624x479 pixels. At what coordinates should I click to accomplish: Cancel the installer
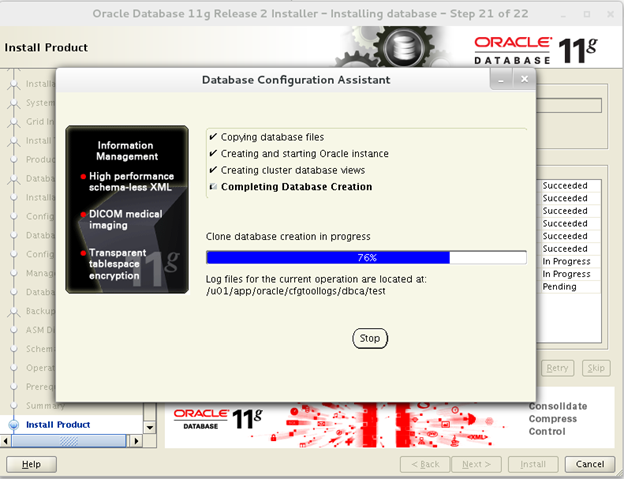(590, 464)
